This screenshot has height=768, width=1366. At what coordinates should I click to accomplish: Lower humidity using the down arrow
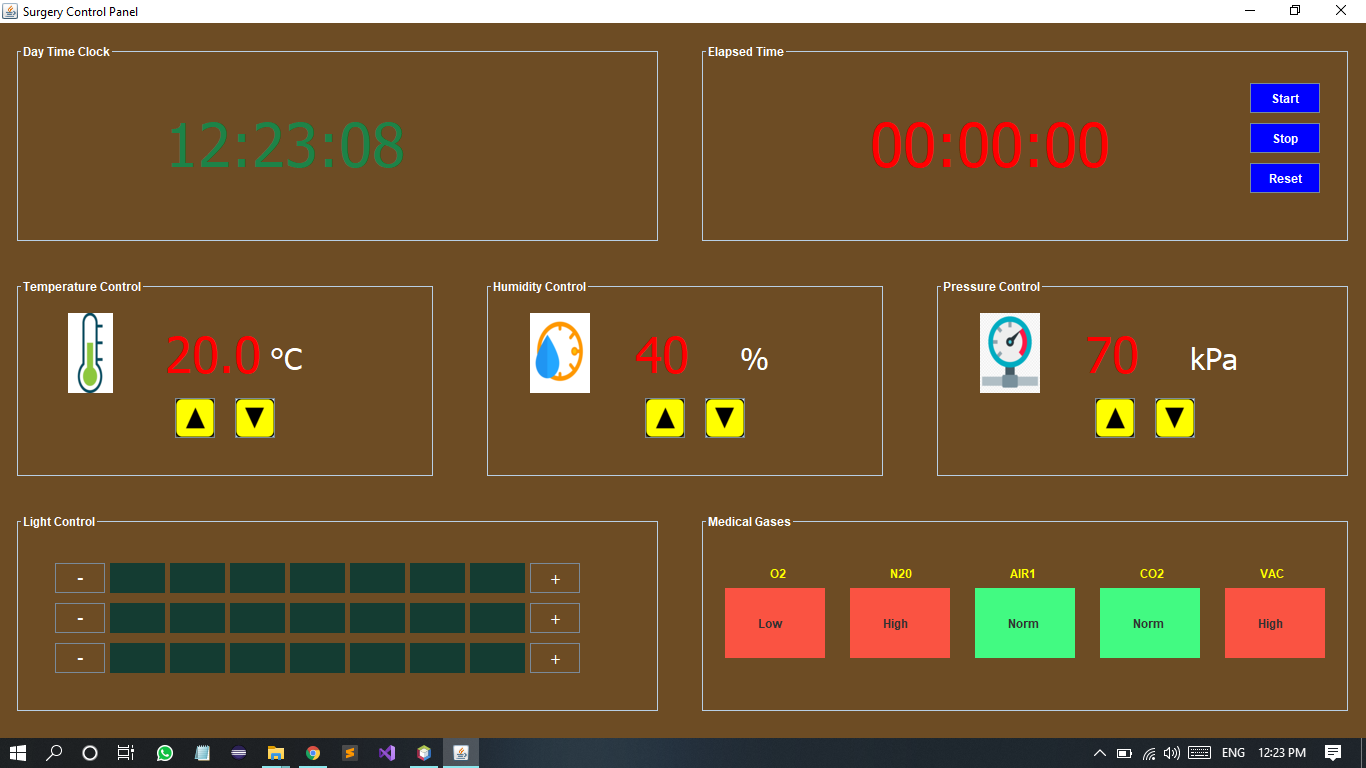pos(725,418)
